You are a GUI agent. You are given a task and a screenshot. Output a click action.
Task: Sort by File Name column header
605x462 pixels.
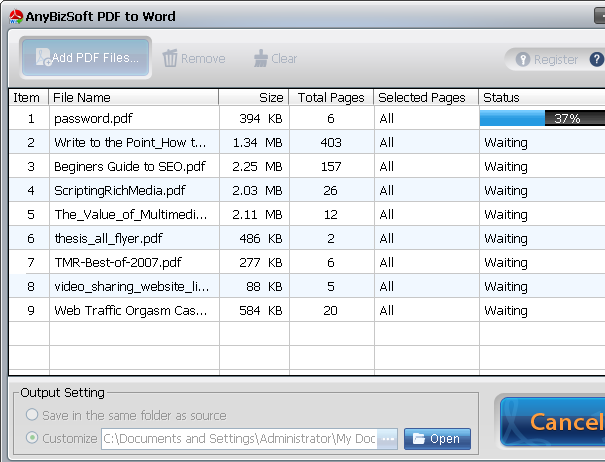click(x=134, y=97)
